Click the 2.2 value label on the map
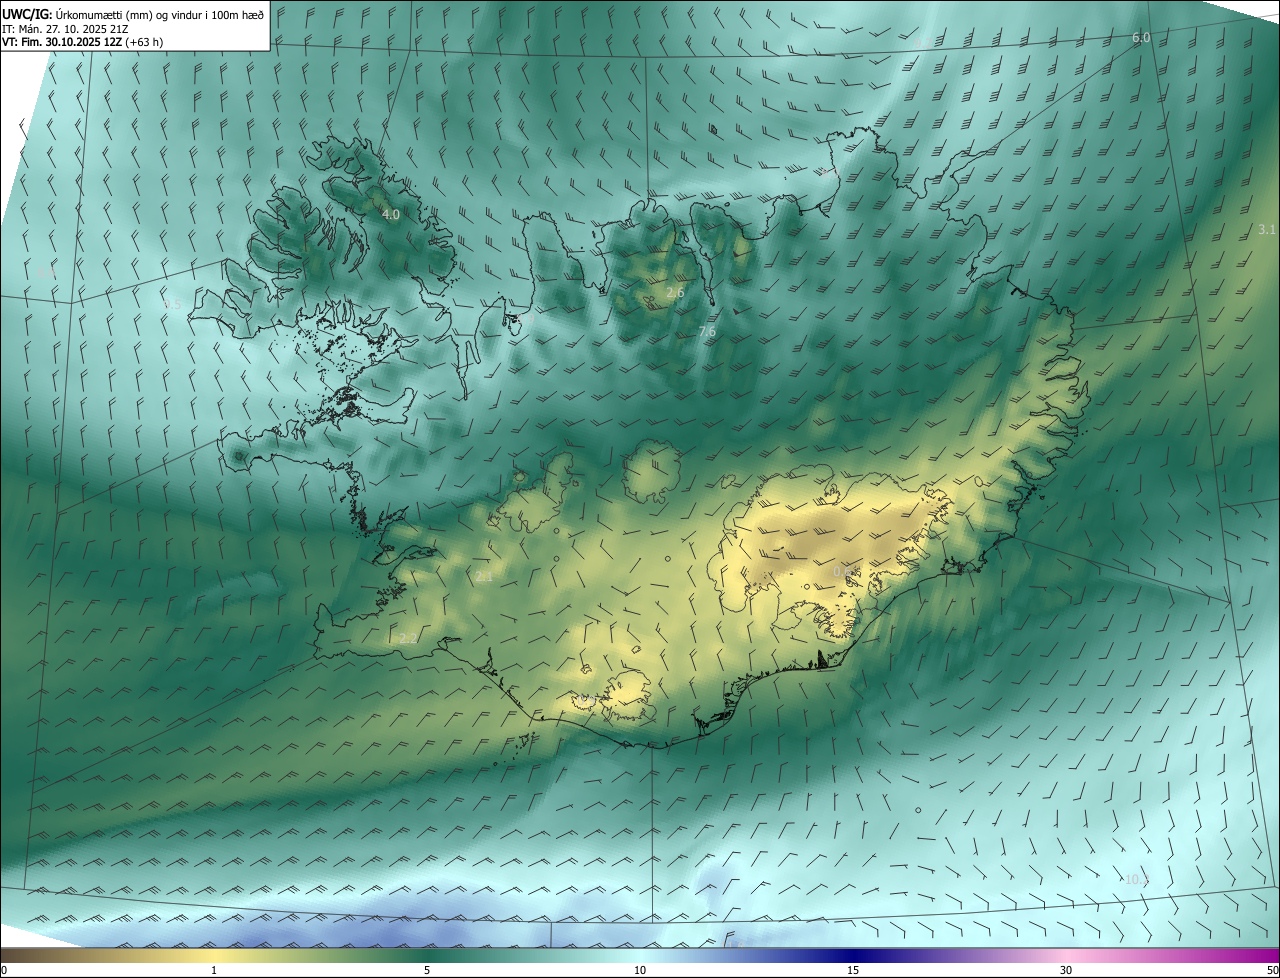The height and width of the screenshot is (978, 1280). pos(408,638)
